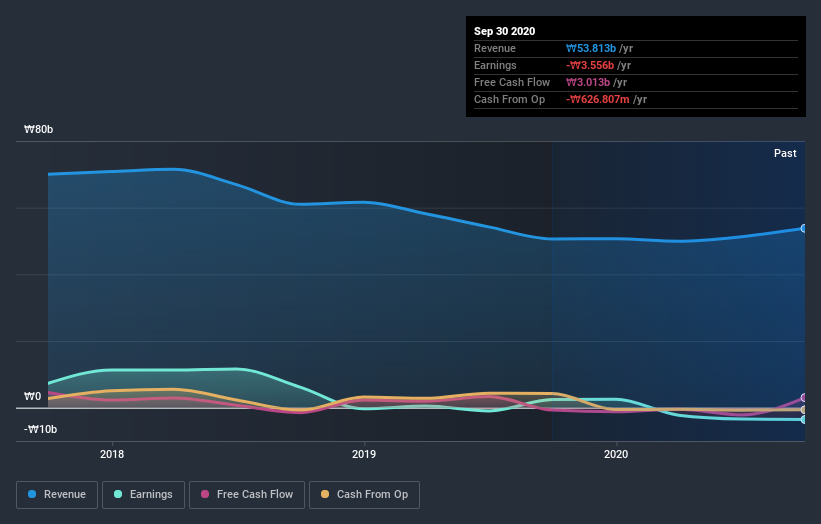Click the ₩0 y-axis label
Image resolution: width=821 pixels, height=524 pixels.
click(32, 396)
